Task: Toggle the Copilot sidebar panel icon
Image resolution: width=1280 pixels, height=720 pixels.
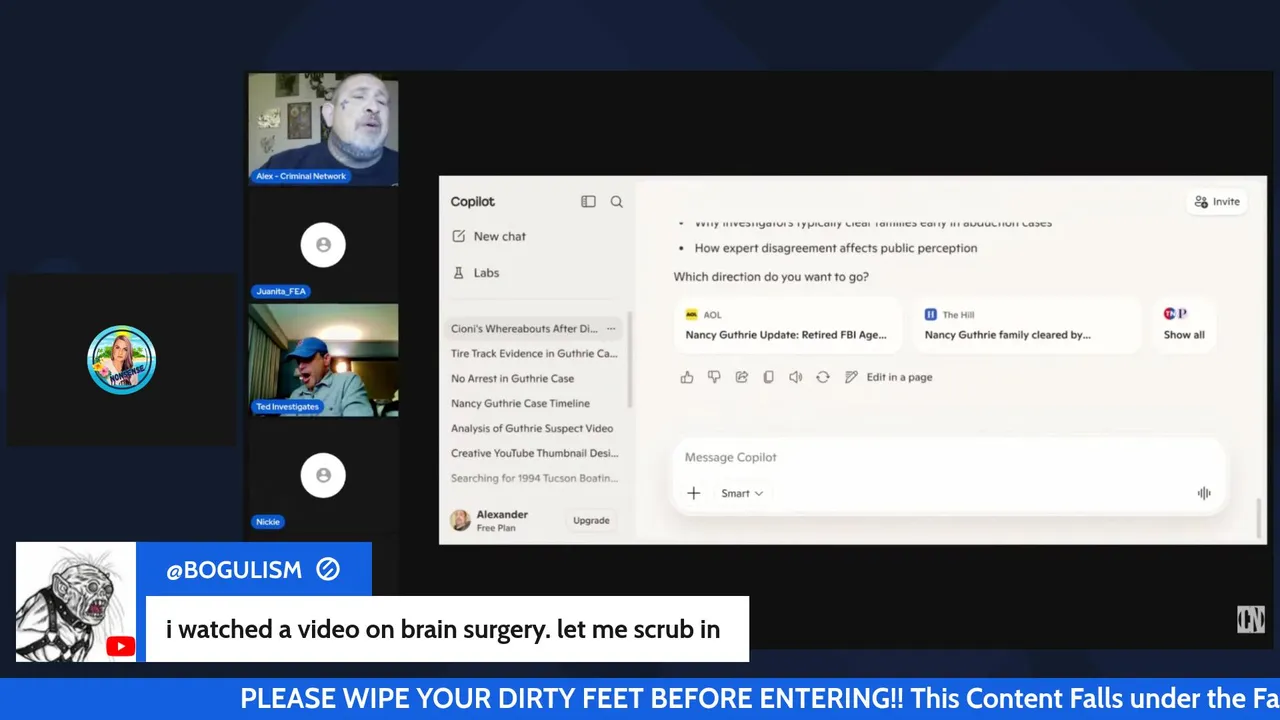Action: pos(588,201)
